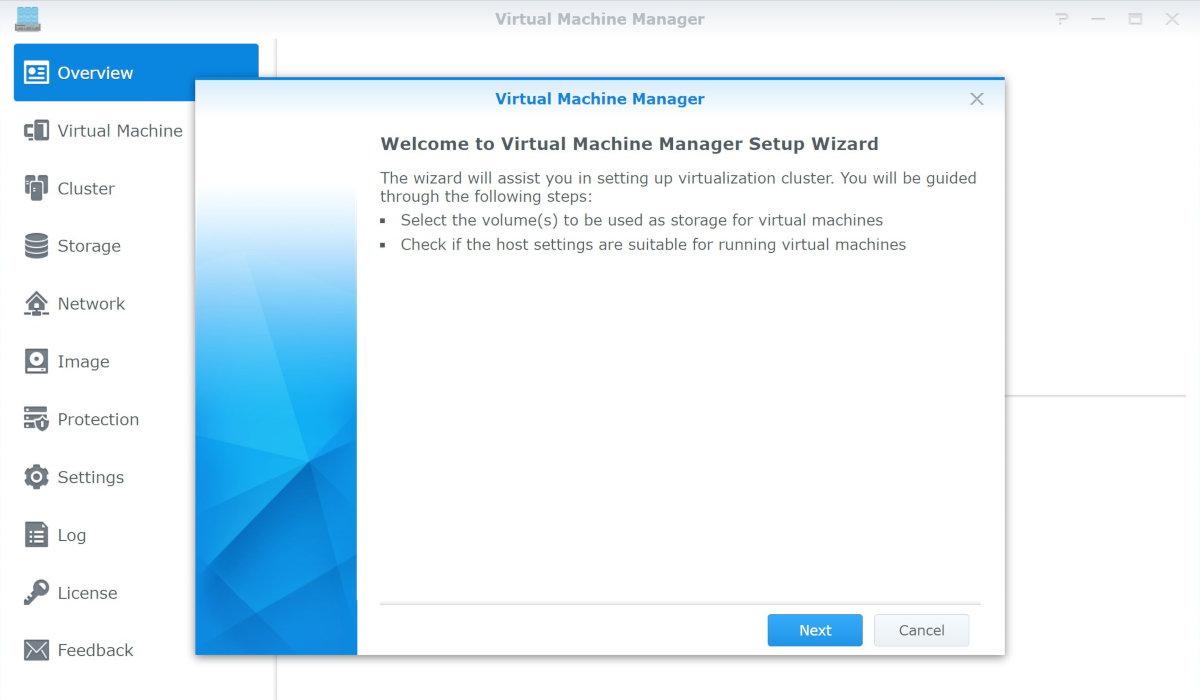Click the Virtual Machine Manager app icon

[28, 18]
